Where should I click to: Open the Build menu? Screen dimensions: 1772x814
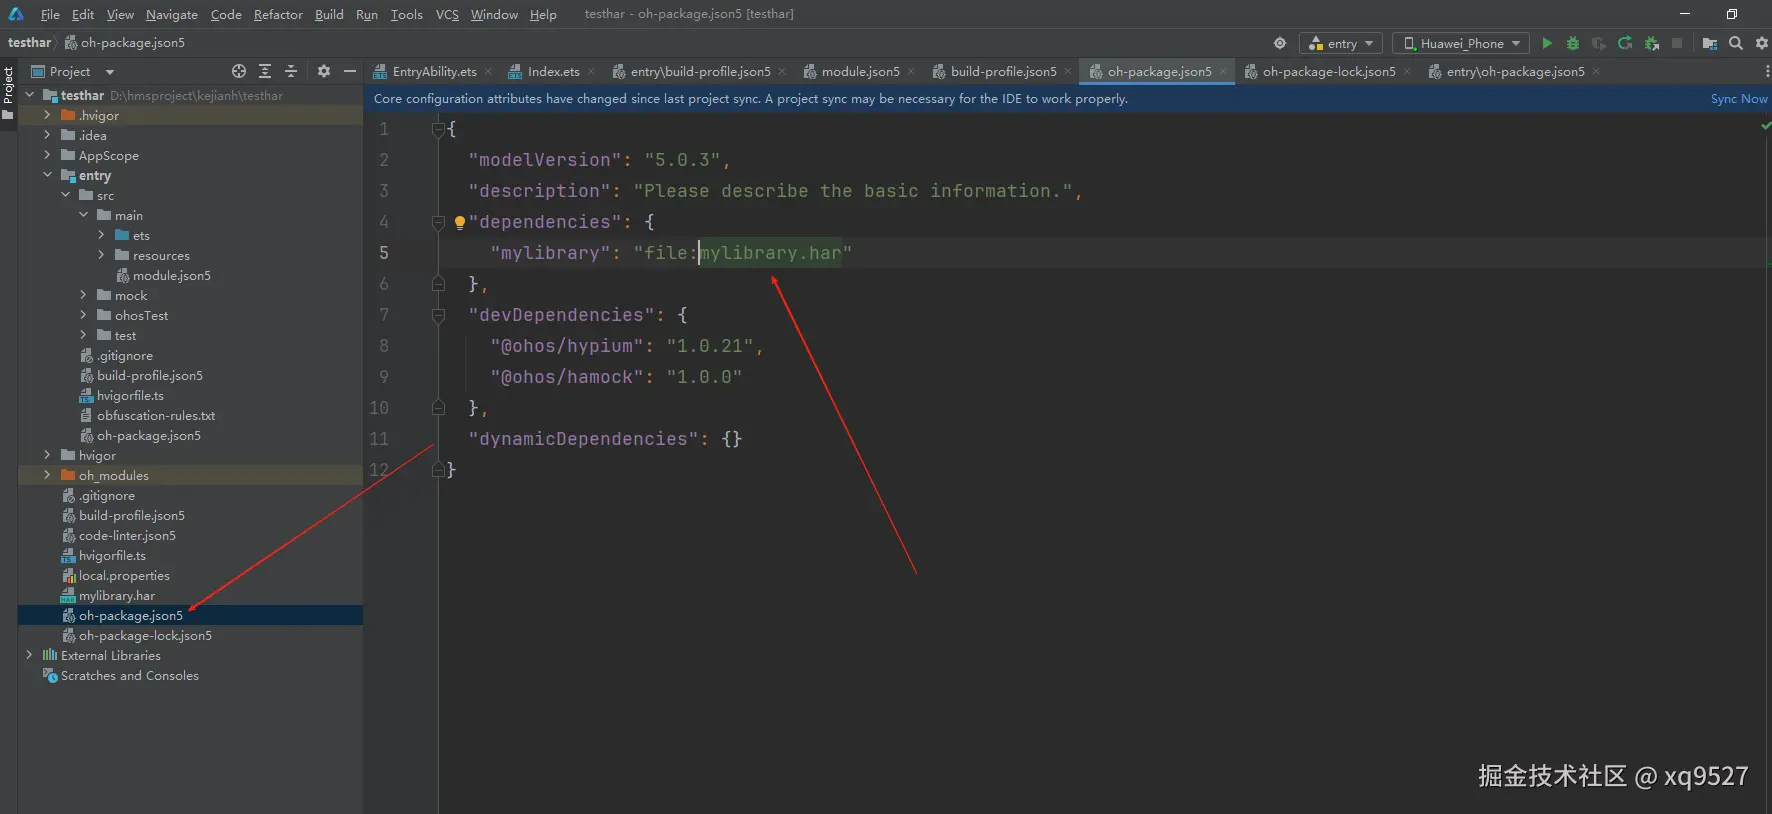pyautogui.click(x=329, y=14)
